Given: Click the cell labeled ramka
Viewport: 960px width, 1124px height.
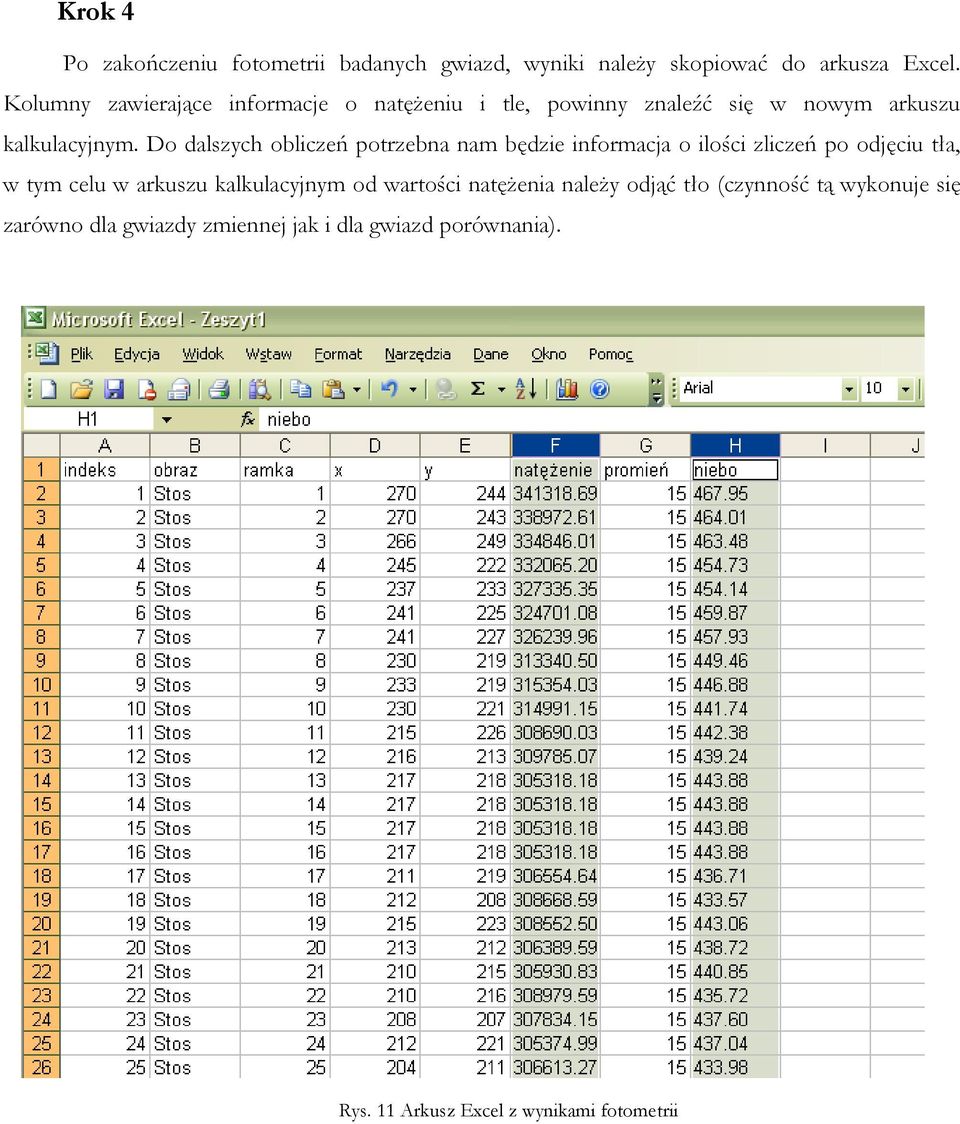Looking at the screenshot, I should coord(285,470).
